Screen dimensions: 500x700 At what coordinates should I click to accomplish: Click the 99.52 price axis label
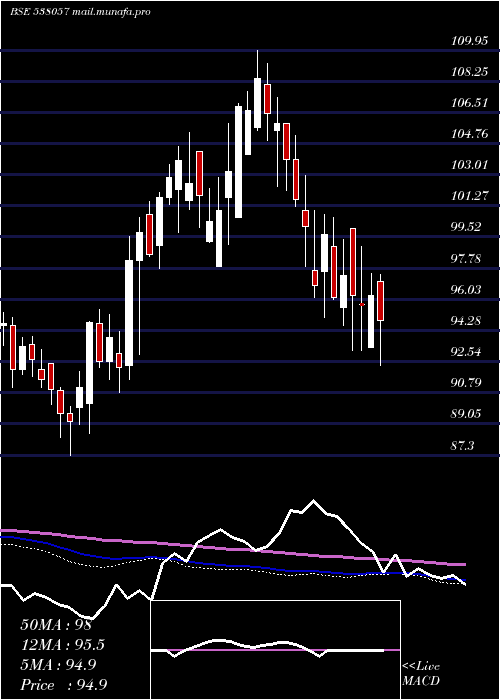click(467, 227)
